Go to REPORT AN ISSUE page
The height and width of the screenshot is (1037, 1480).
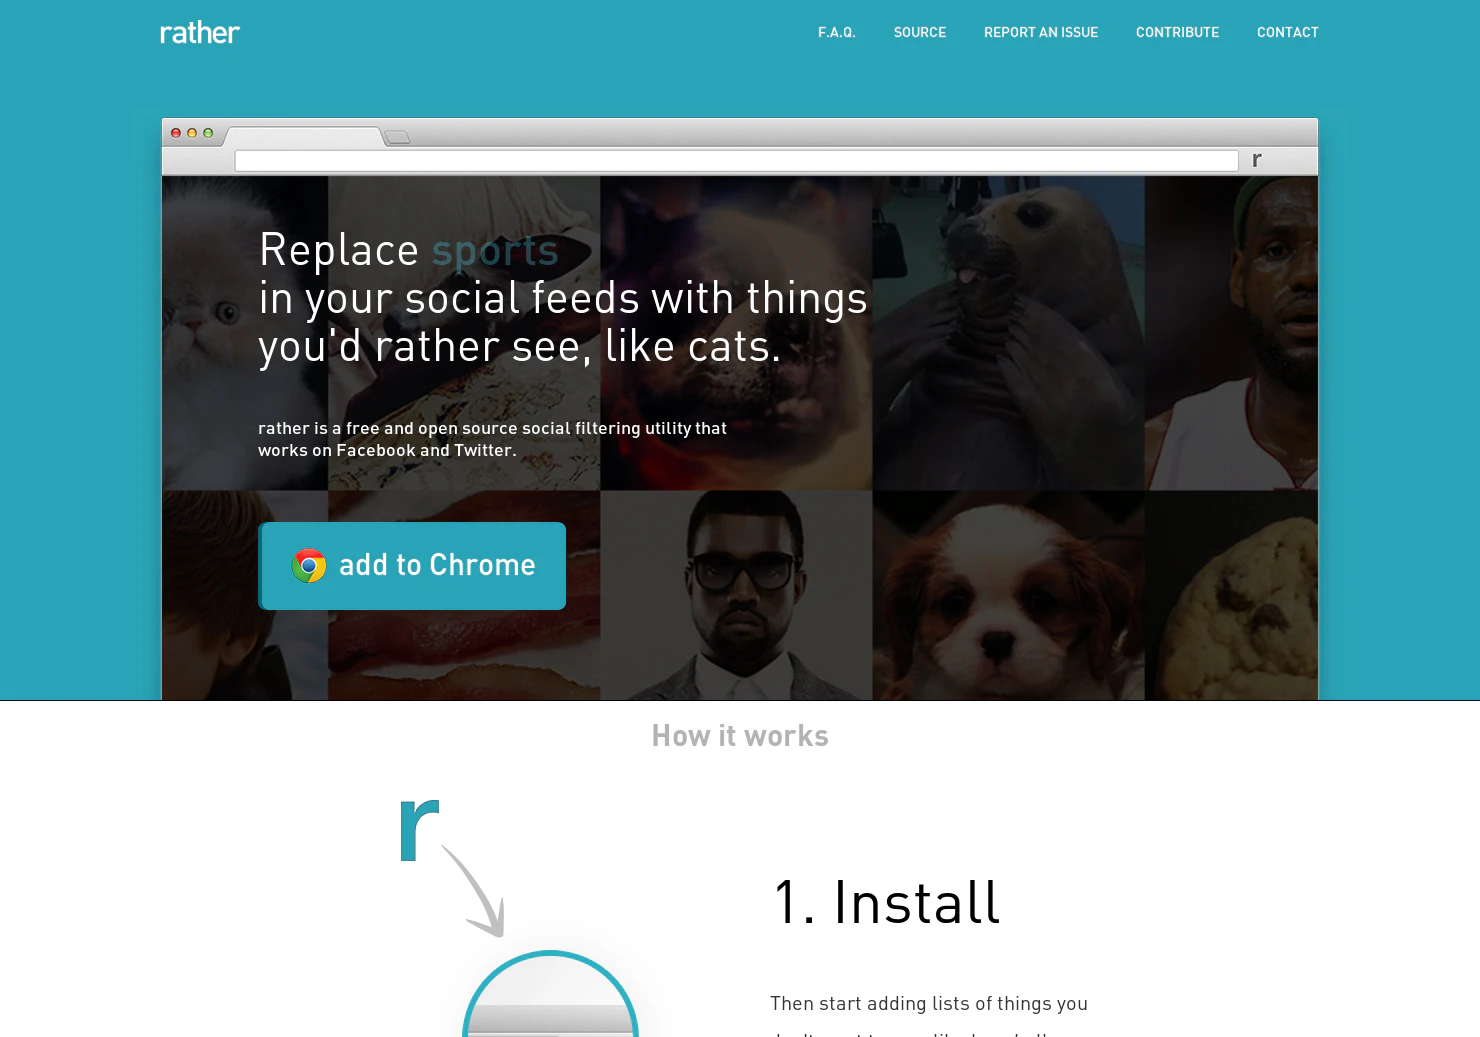coord(1041,33)
